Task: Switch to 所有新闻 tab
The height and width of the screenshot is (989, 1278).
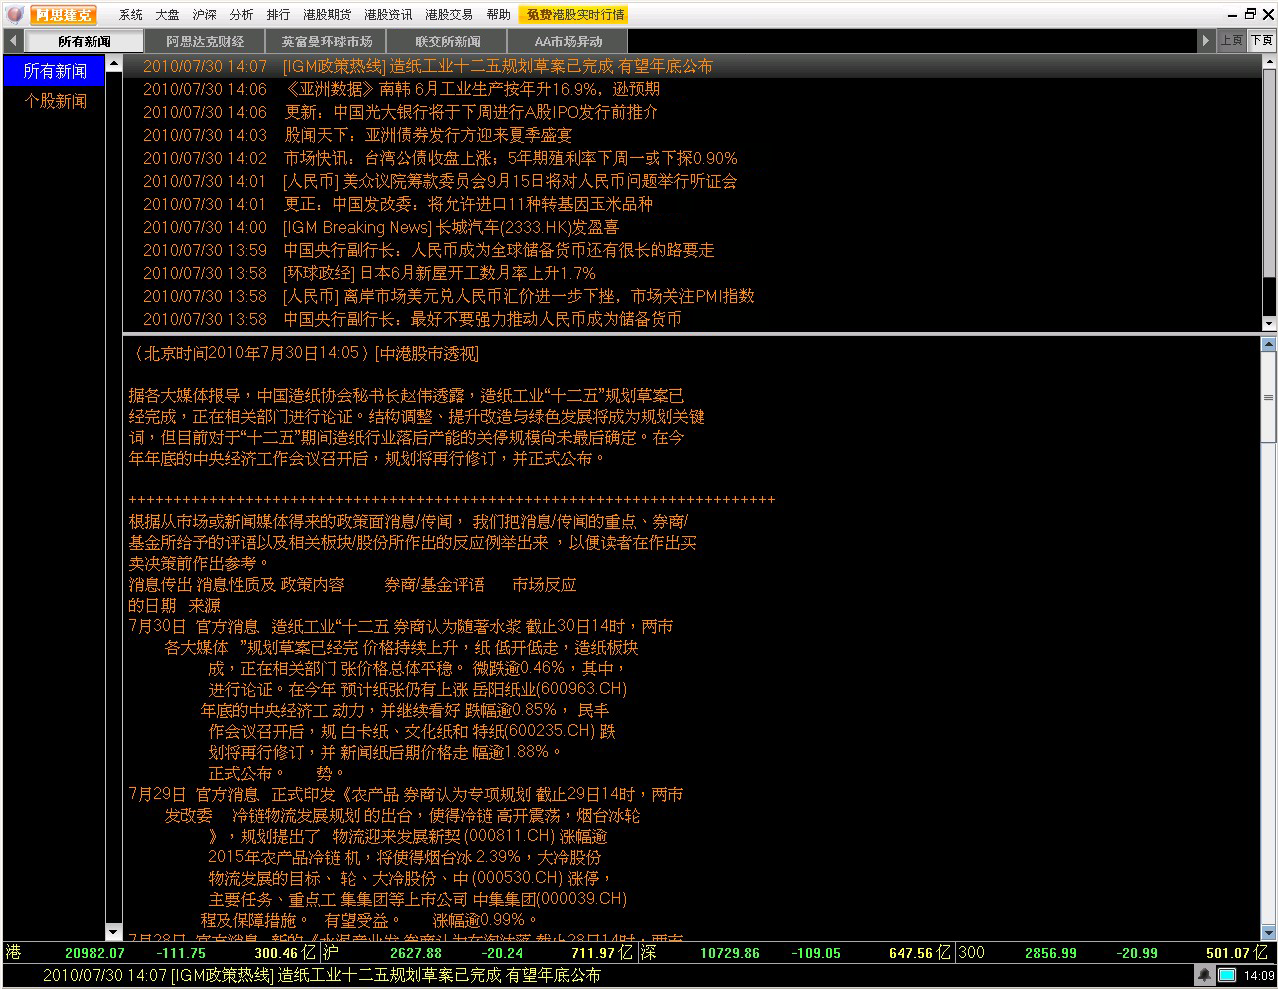Action: (x=84, y=41)
